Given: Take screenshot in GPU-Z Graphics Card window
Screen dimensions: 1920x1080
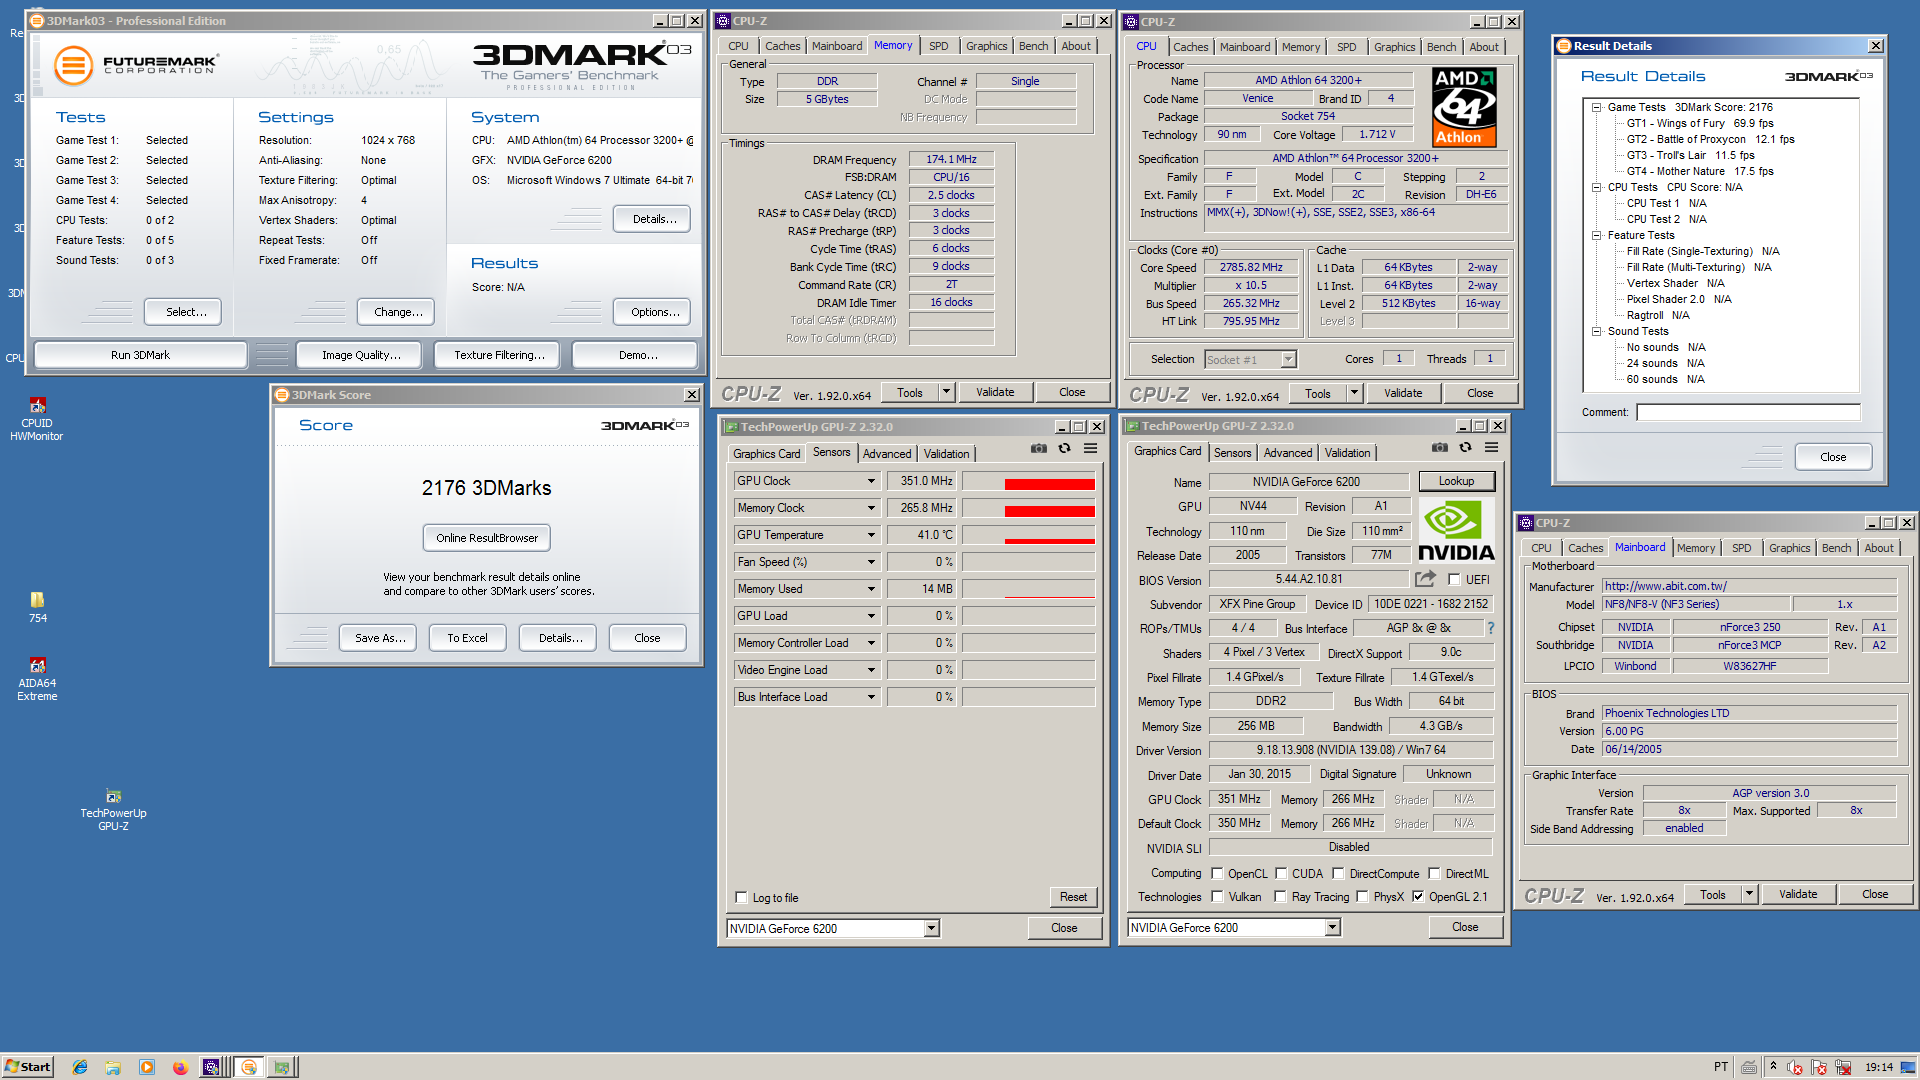Looking at the screenshot, I should (x=1440, y=447).
